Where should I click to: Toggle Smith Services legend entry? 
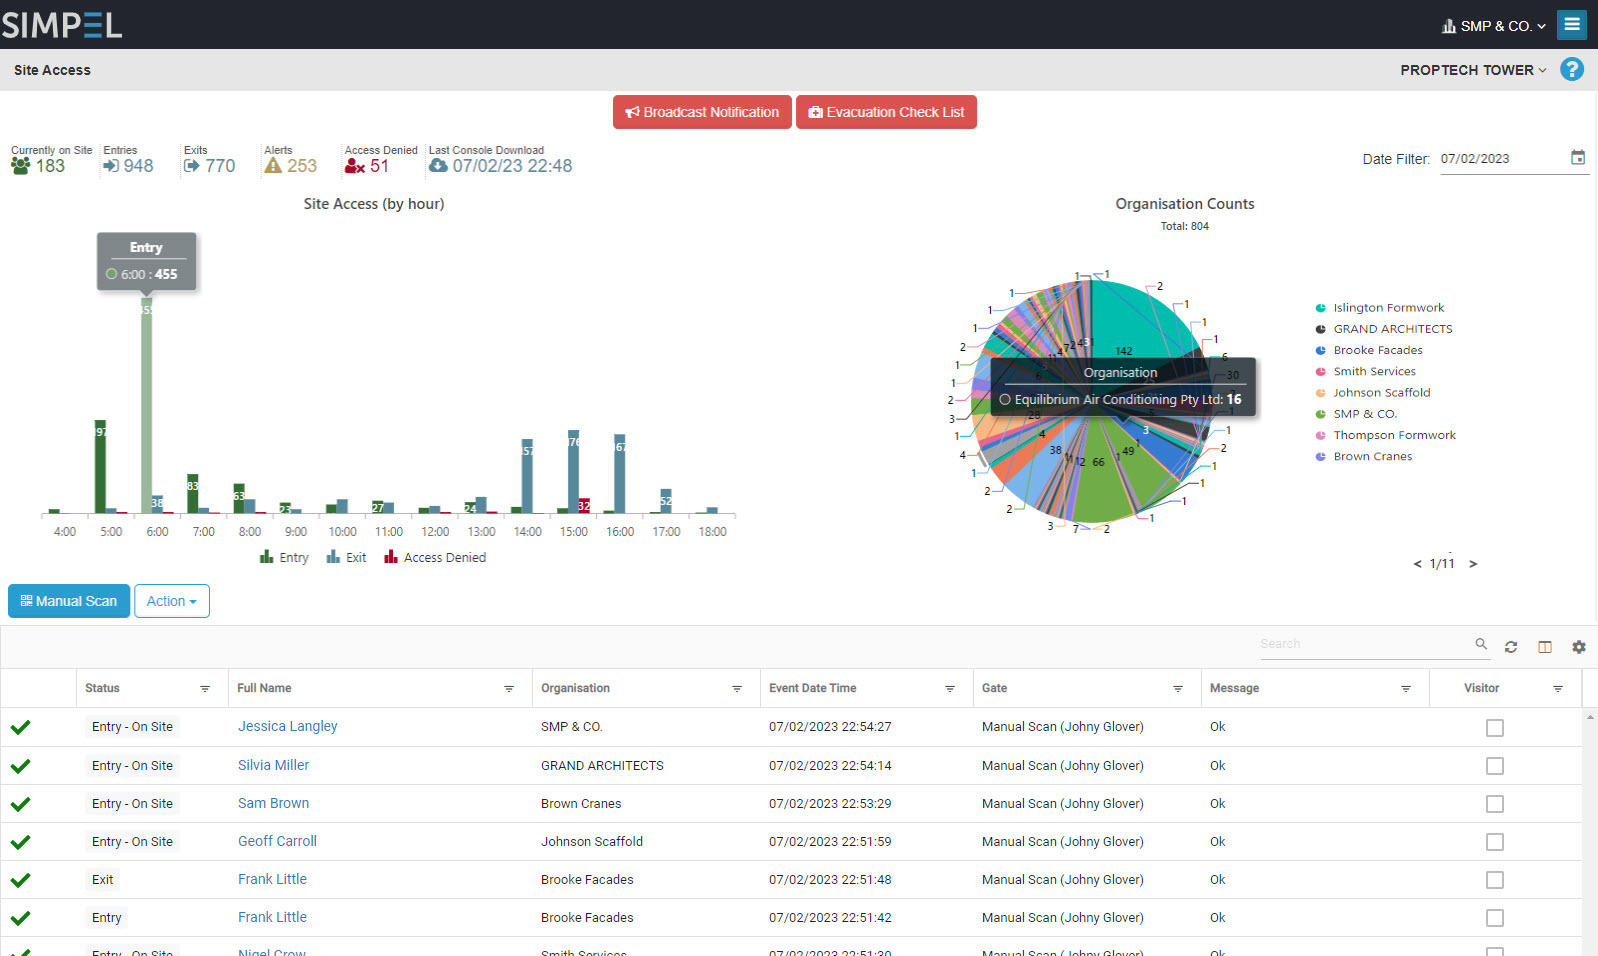click(1365, 371)
